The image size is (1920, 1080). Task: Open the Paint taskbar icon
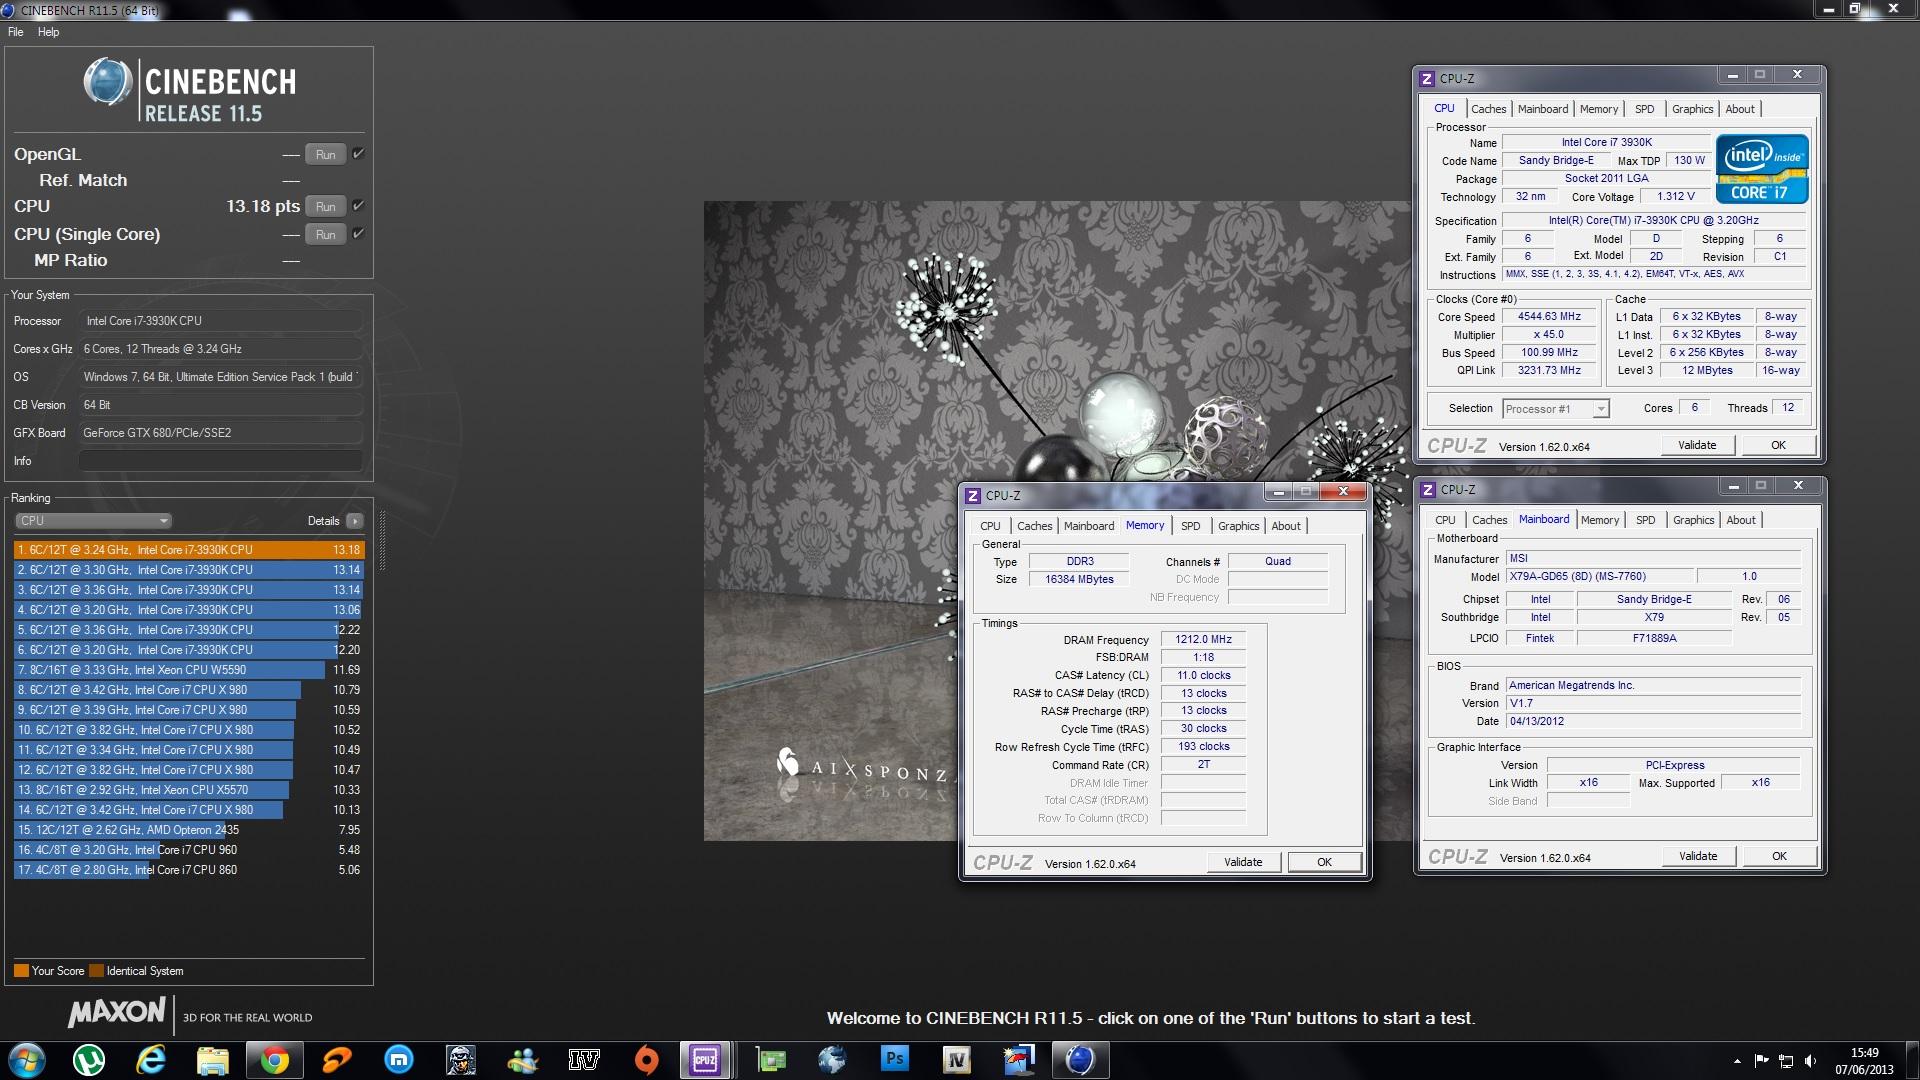click(x=1019, y=1060)
